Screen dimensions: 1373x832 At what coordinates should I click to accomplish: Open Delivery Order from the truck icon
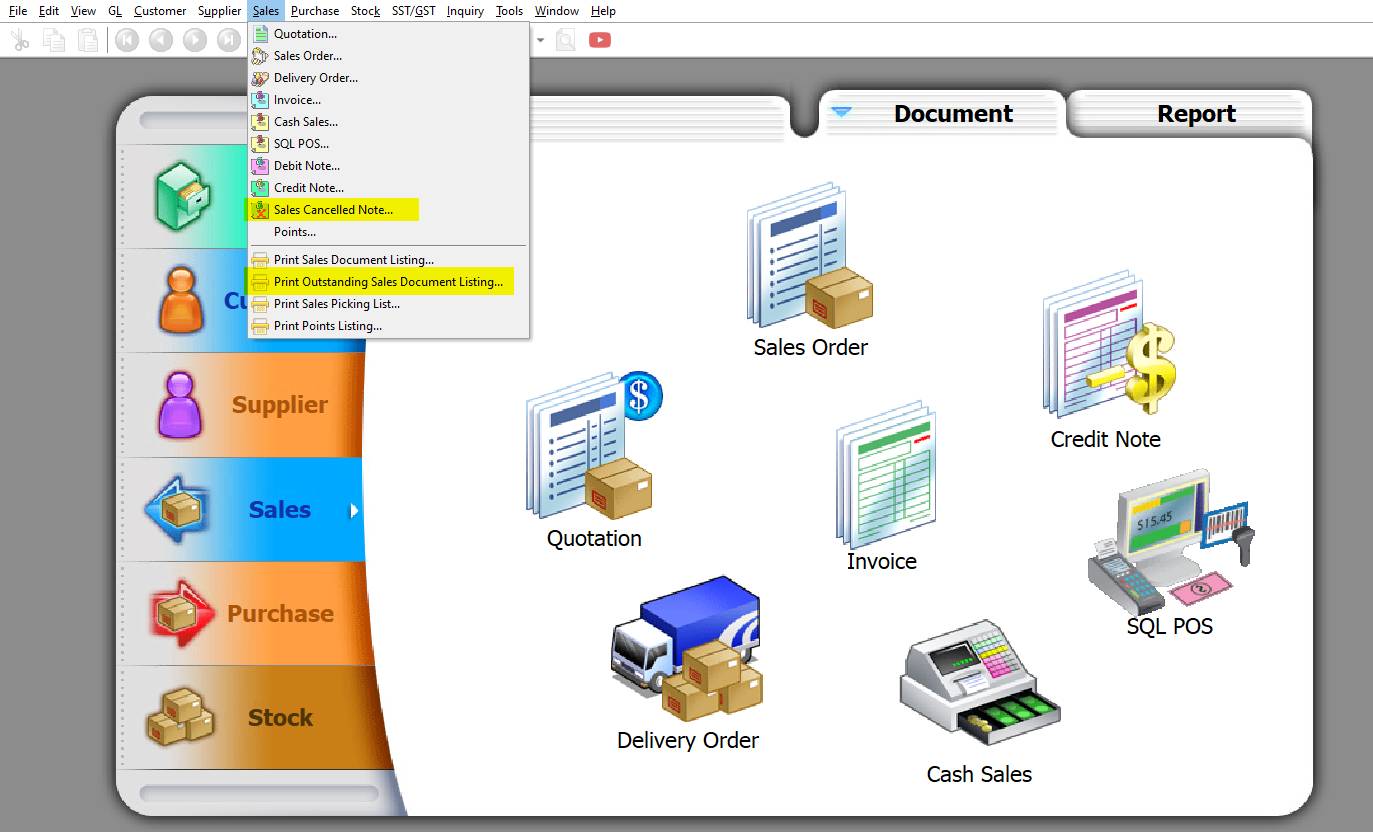[x=686, y=650]
